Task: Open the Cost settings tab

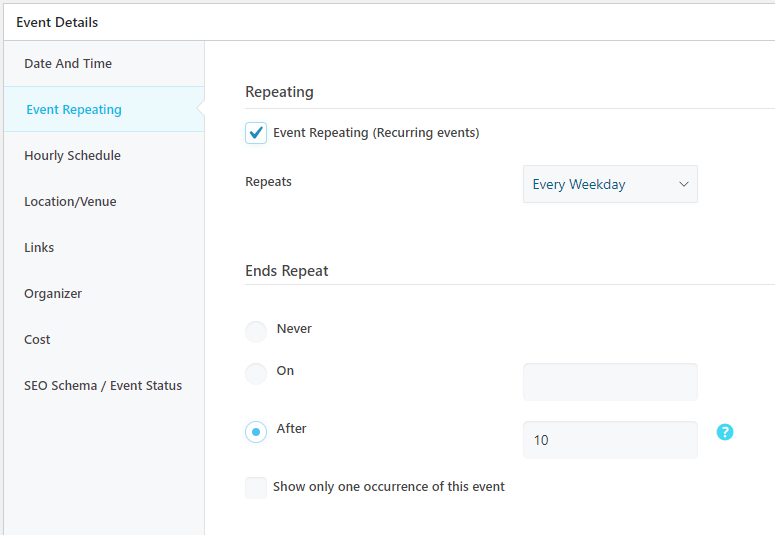Action: coord(37,340)
